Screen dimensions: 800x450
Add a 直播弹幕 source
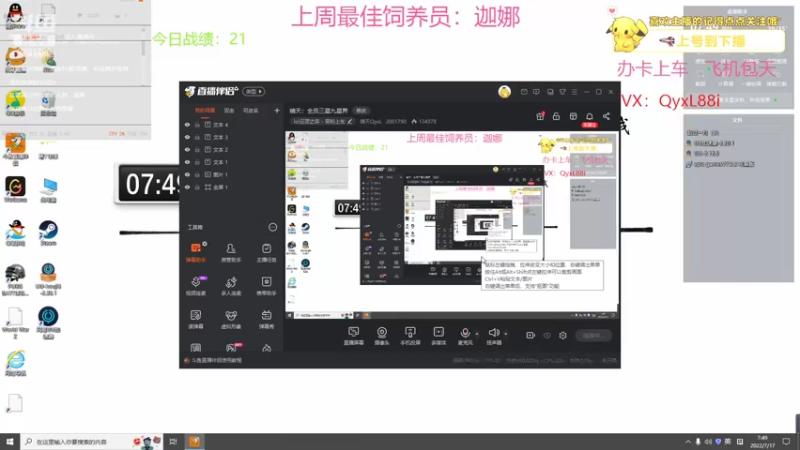click(x=354, y=336)
